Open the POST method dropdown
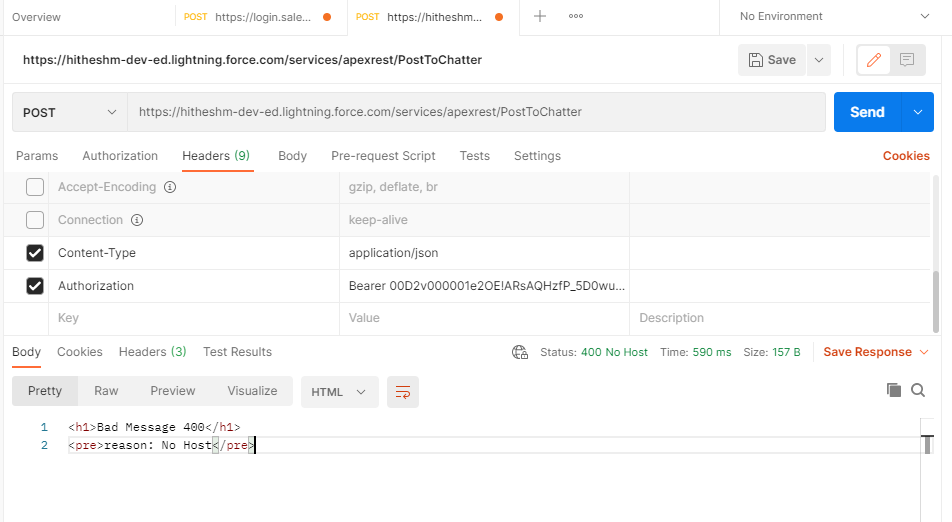The image size is (952, 522). pyautogui.click(x=70, y=113)
